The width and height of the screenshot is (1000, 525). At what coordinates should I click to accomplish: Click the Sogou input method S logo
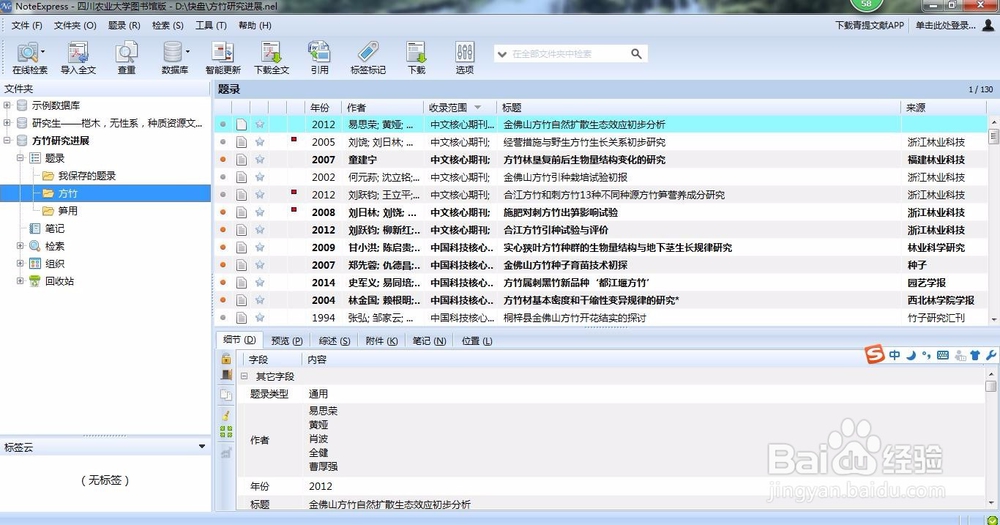[x=874, y=355]
